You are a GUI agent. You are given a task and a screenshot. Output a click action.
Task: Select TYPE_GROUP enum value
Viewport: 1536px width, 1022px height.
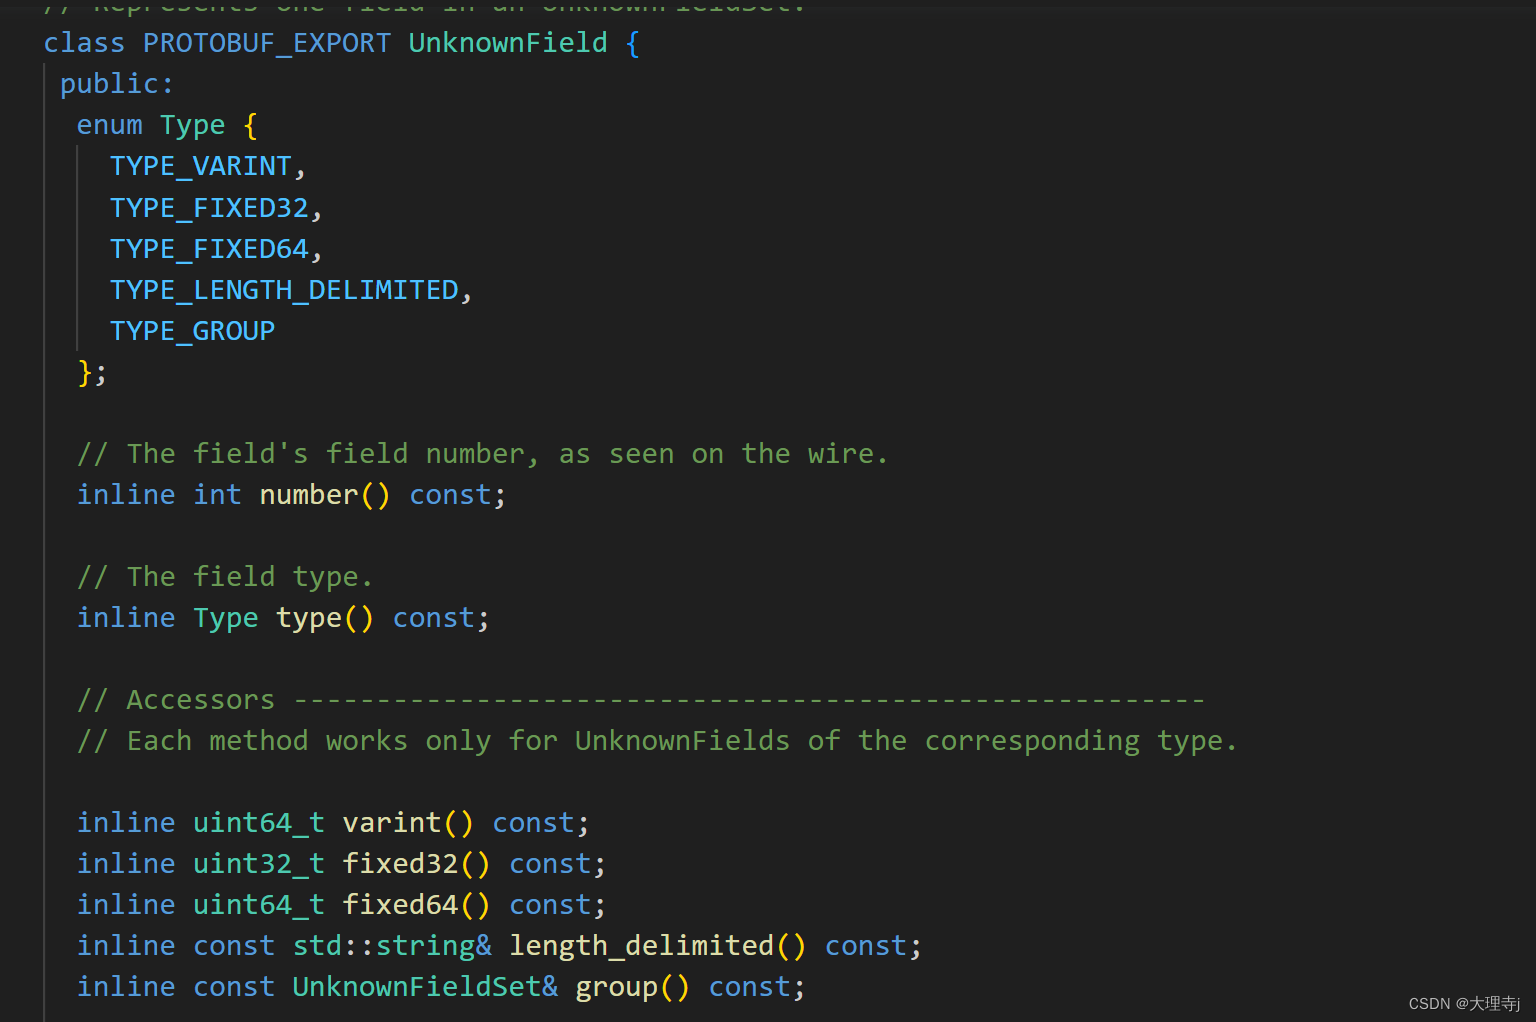point(192,331)
